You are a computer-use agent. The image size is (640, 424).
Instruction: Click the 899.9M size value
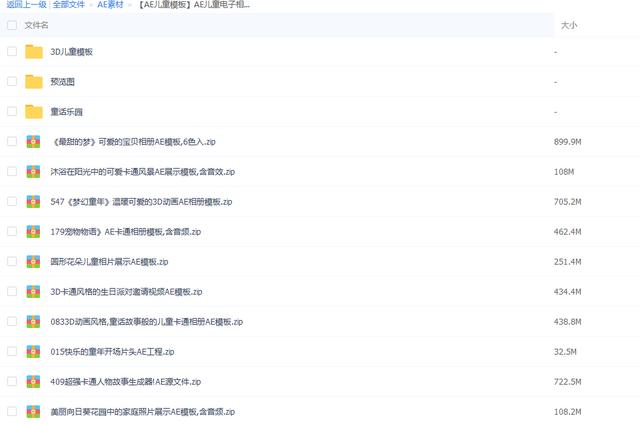[568, 142]
